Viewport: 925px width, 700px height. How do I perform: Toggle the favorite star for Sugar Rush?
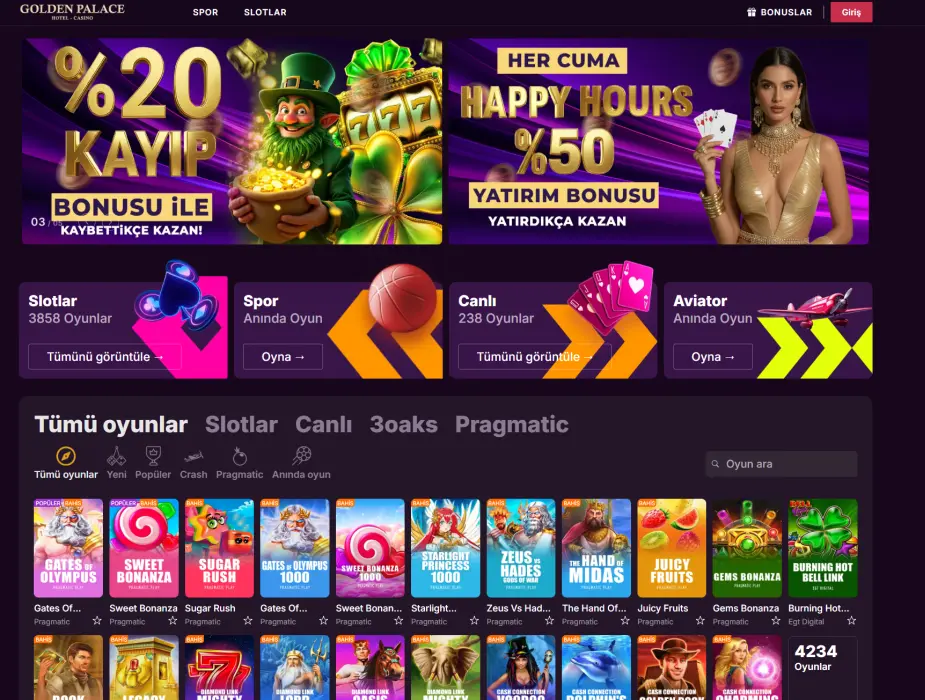(x=248, y=620)
